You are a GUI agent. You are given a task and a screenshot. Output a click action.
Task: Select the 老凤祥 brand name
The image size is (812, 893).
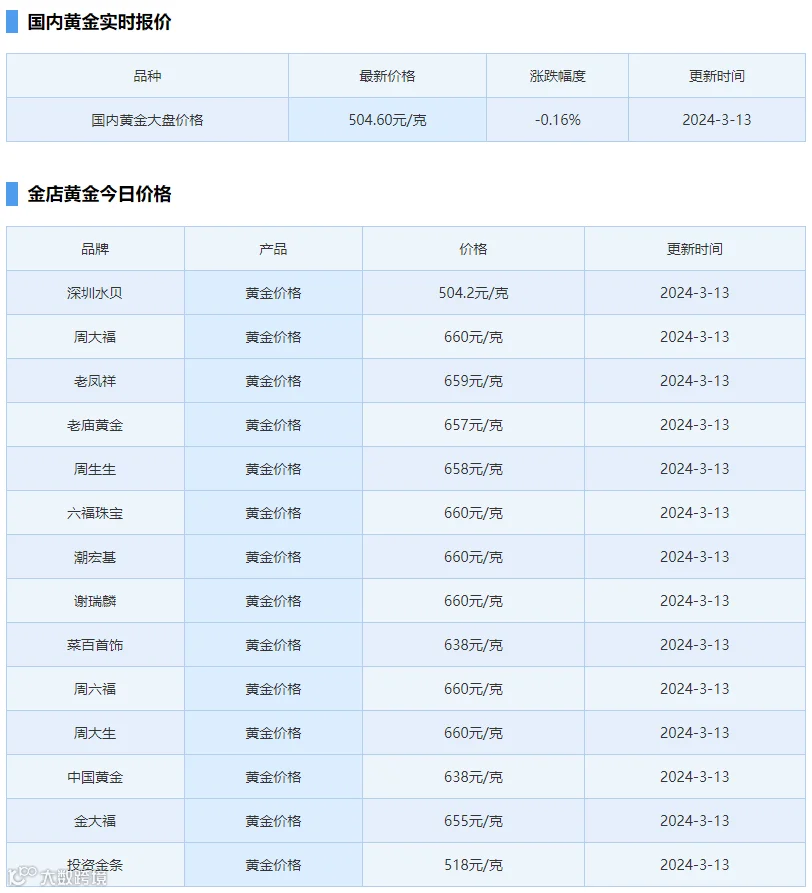tap(95, 381)
